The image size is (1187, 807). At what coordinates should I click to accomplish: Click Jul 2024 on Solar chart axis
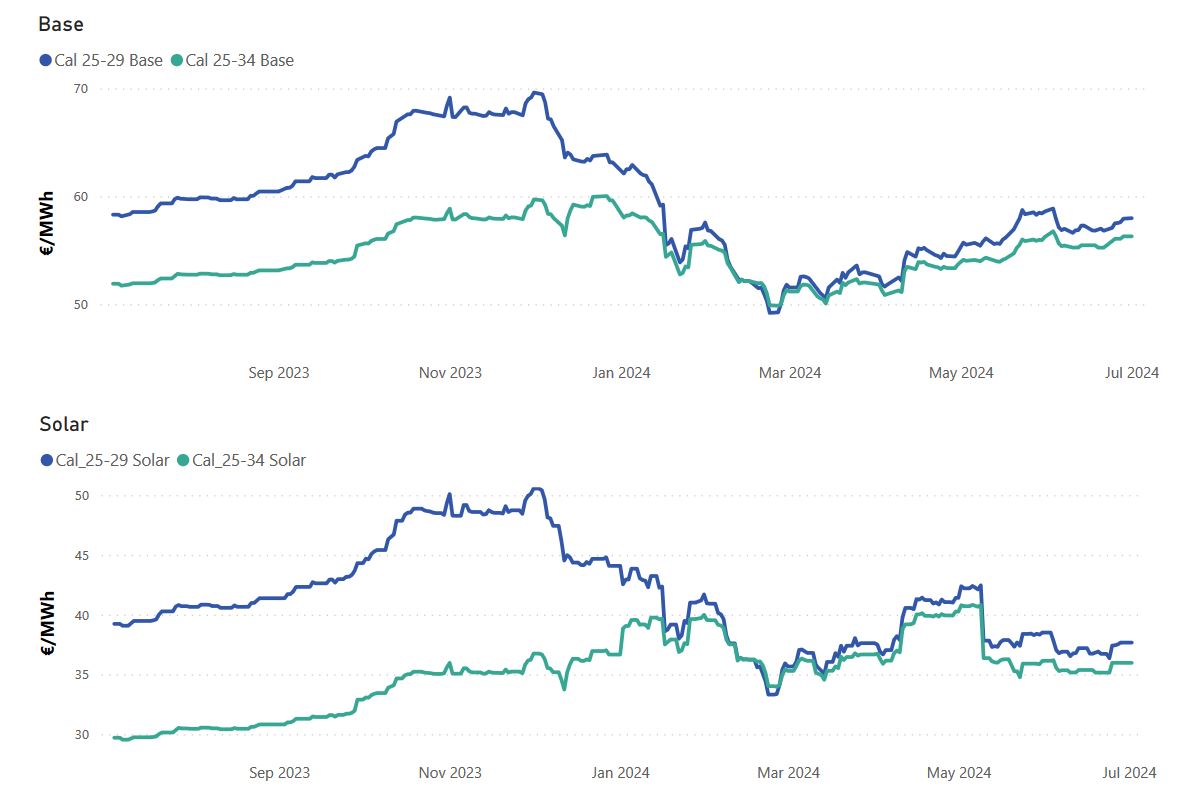pos(1129,772)
